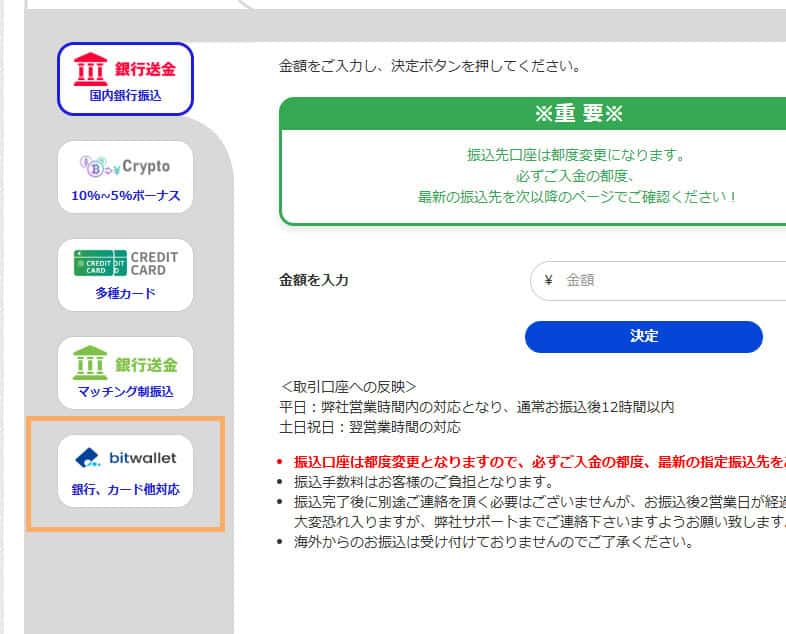
Task: Click text 最新の振込先を次以降のページでご確認ください！
Action: point(577,197)
